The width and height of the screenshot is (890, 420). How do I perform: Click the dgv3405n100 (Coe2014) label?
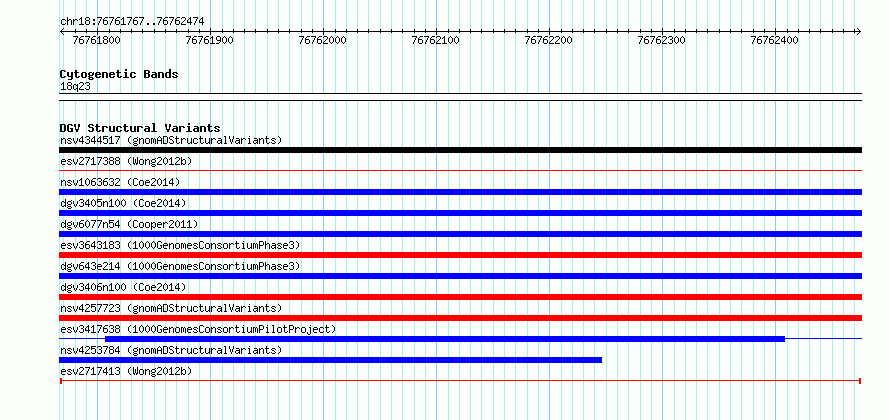pos(123,203)
